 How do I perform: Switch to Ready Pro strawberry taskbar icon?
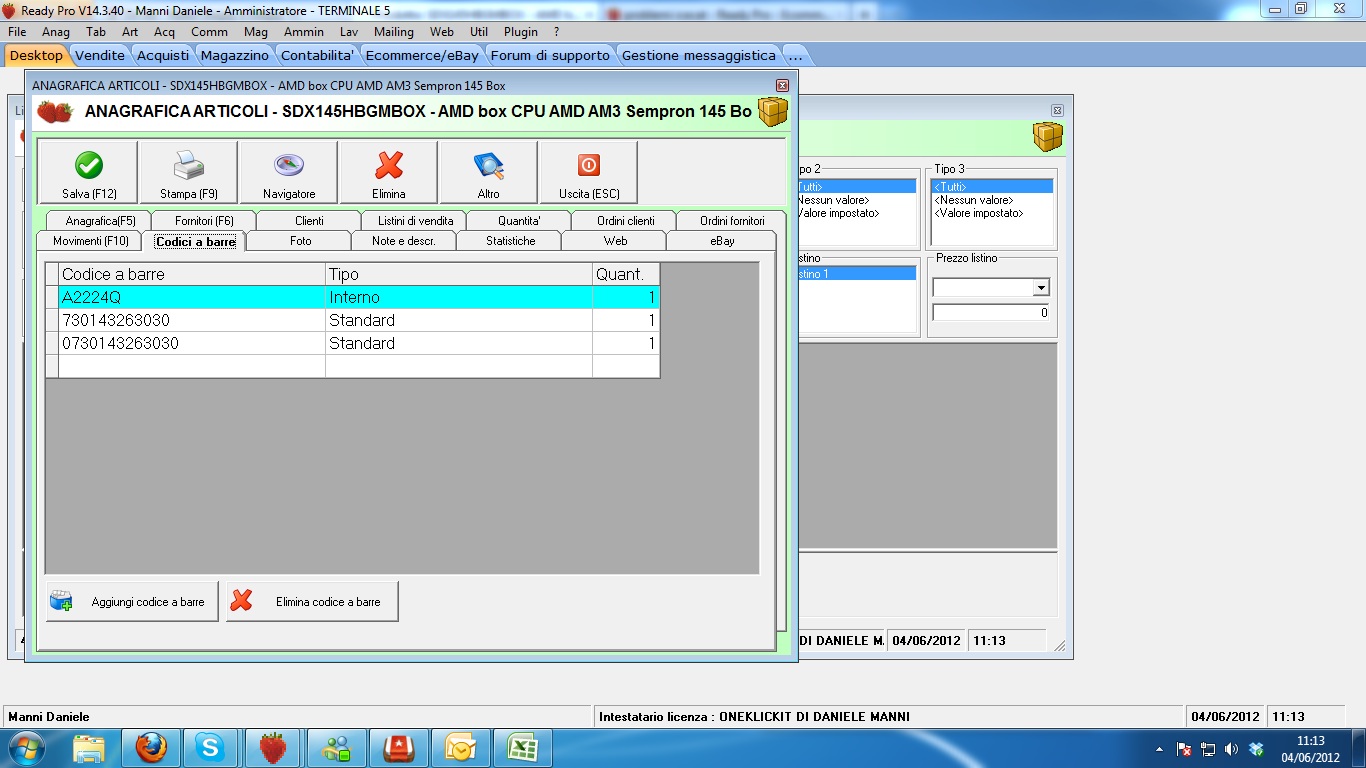[273, 748]
